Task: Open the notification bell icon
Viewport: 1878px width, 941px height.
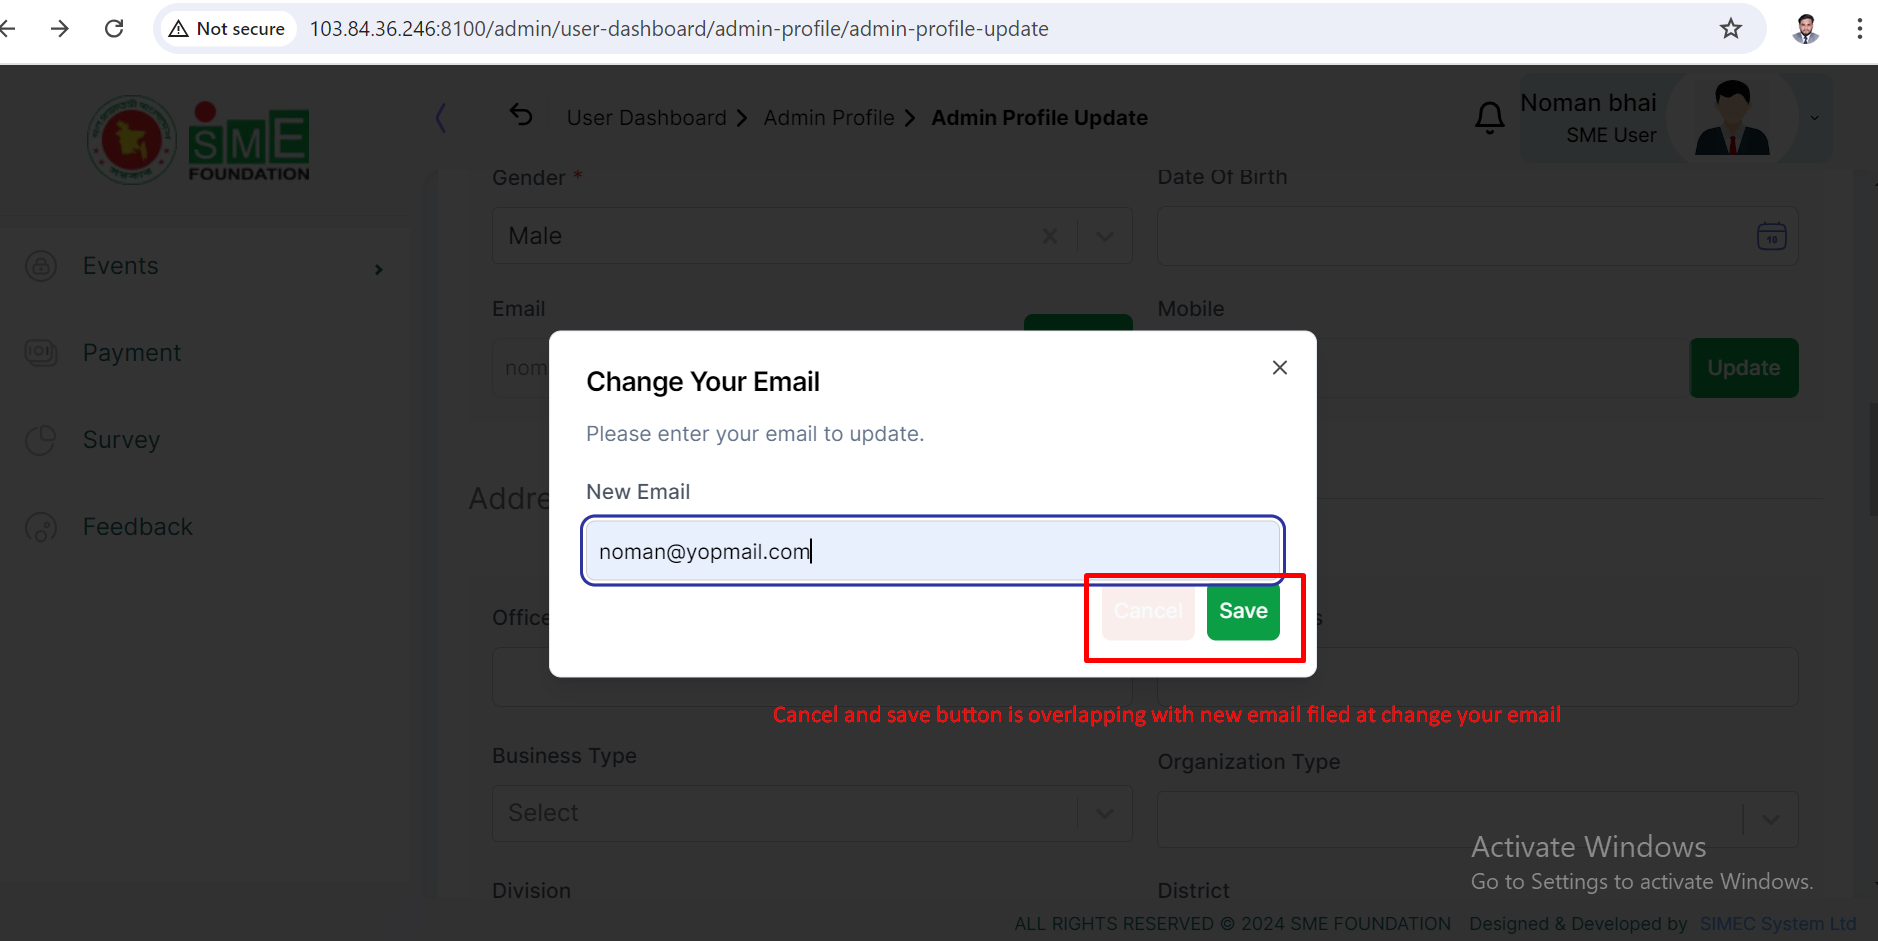Action: tap(1489, 118)
